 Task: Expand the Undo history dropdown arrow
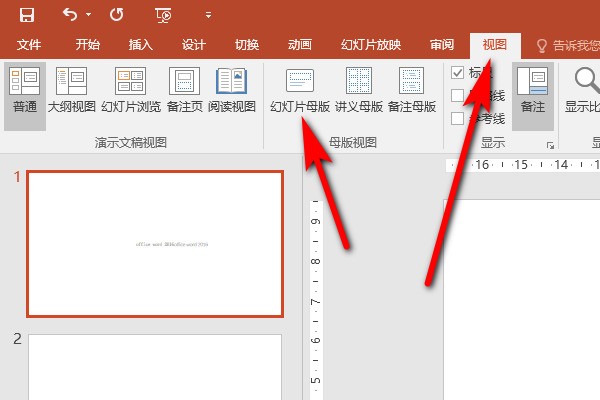point(88,16)
